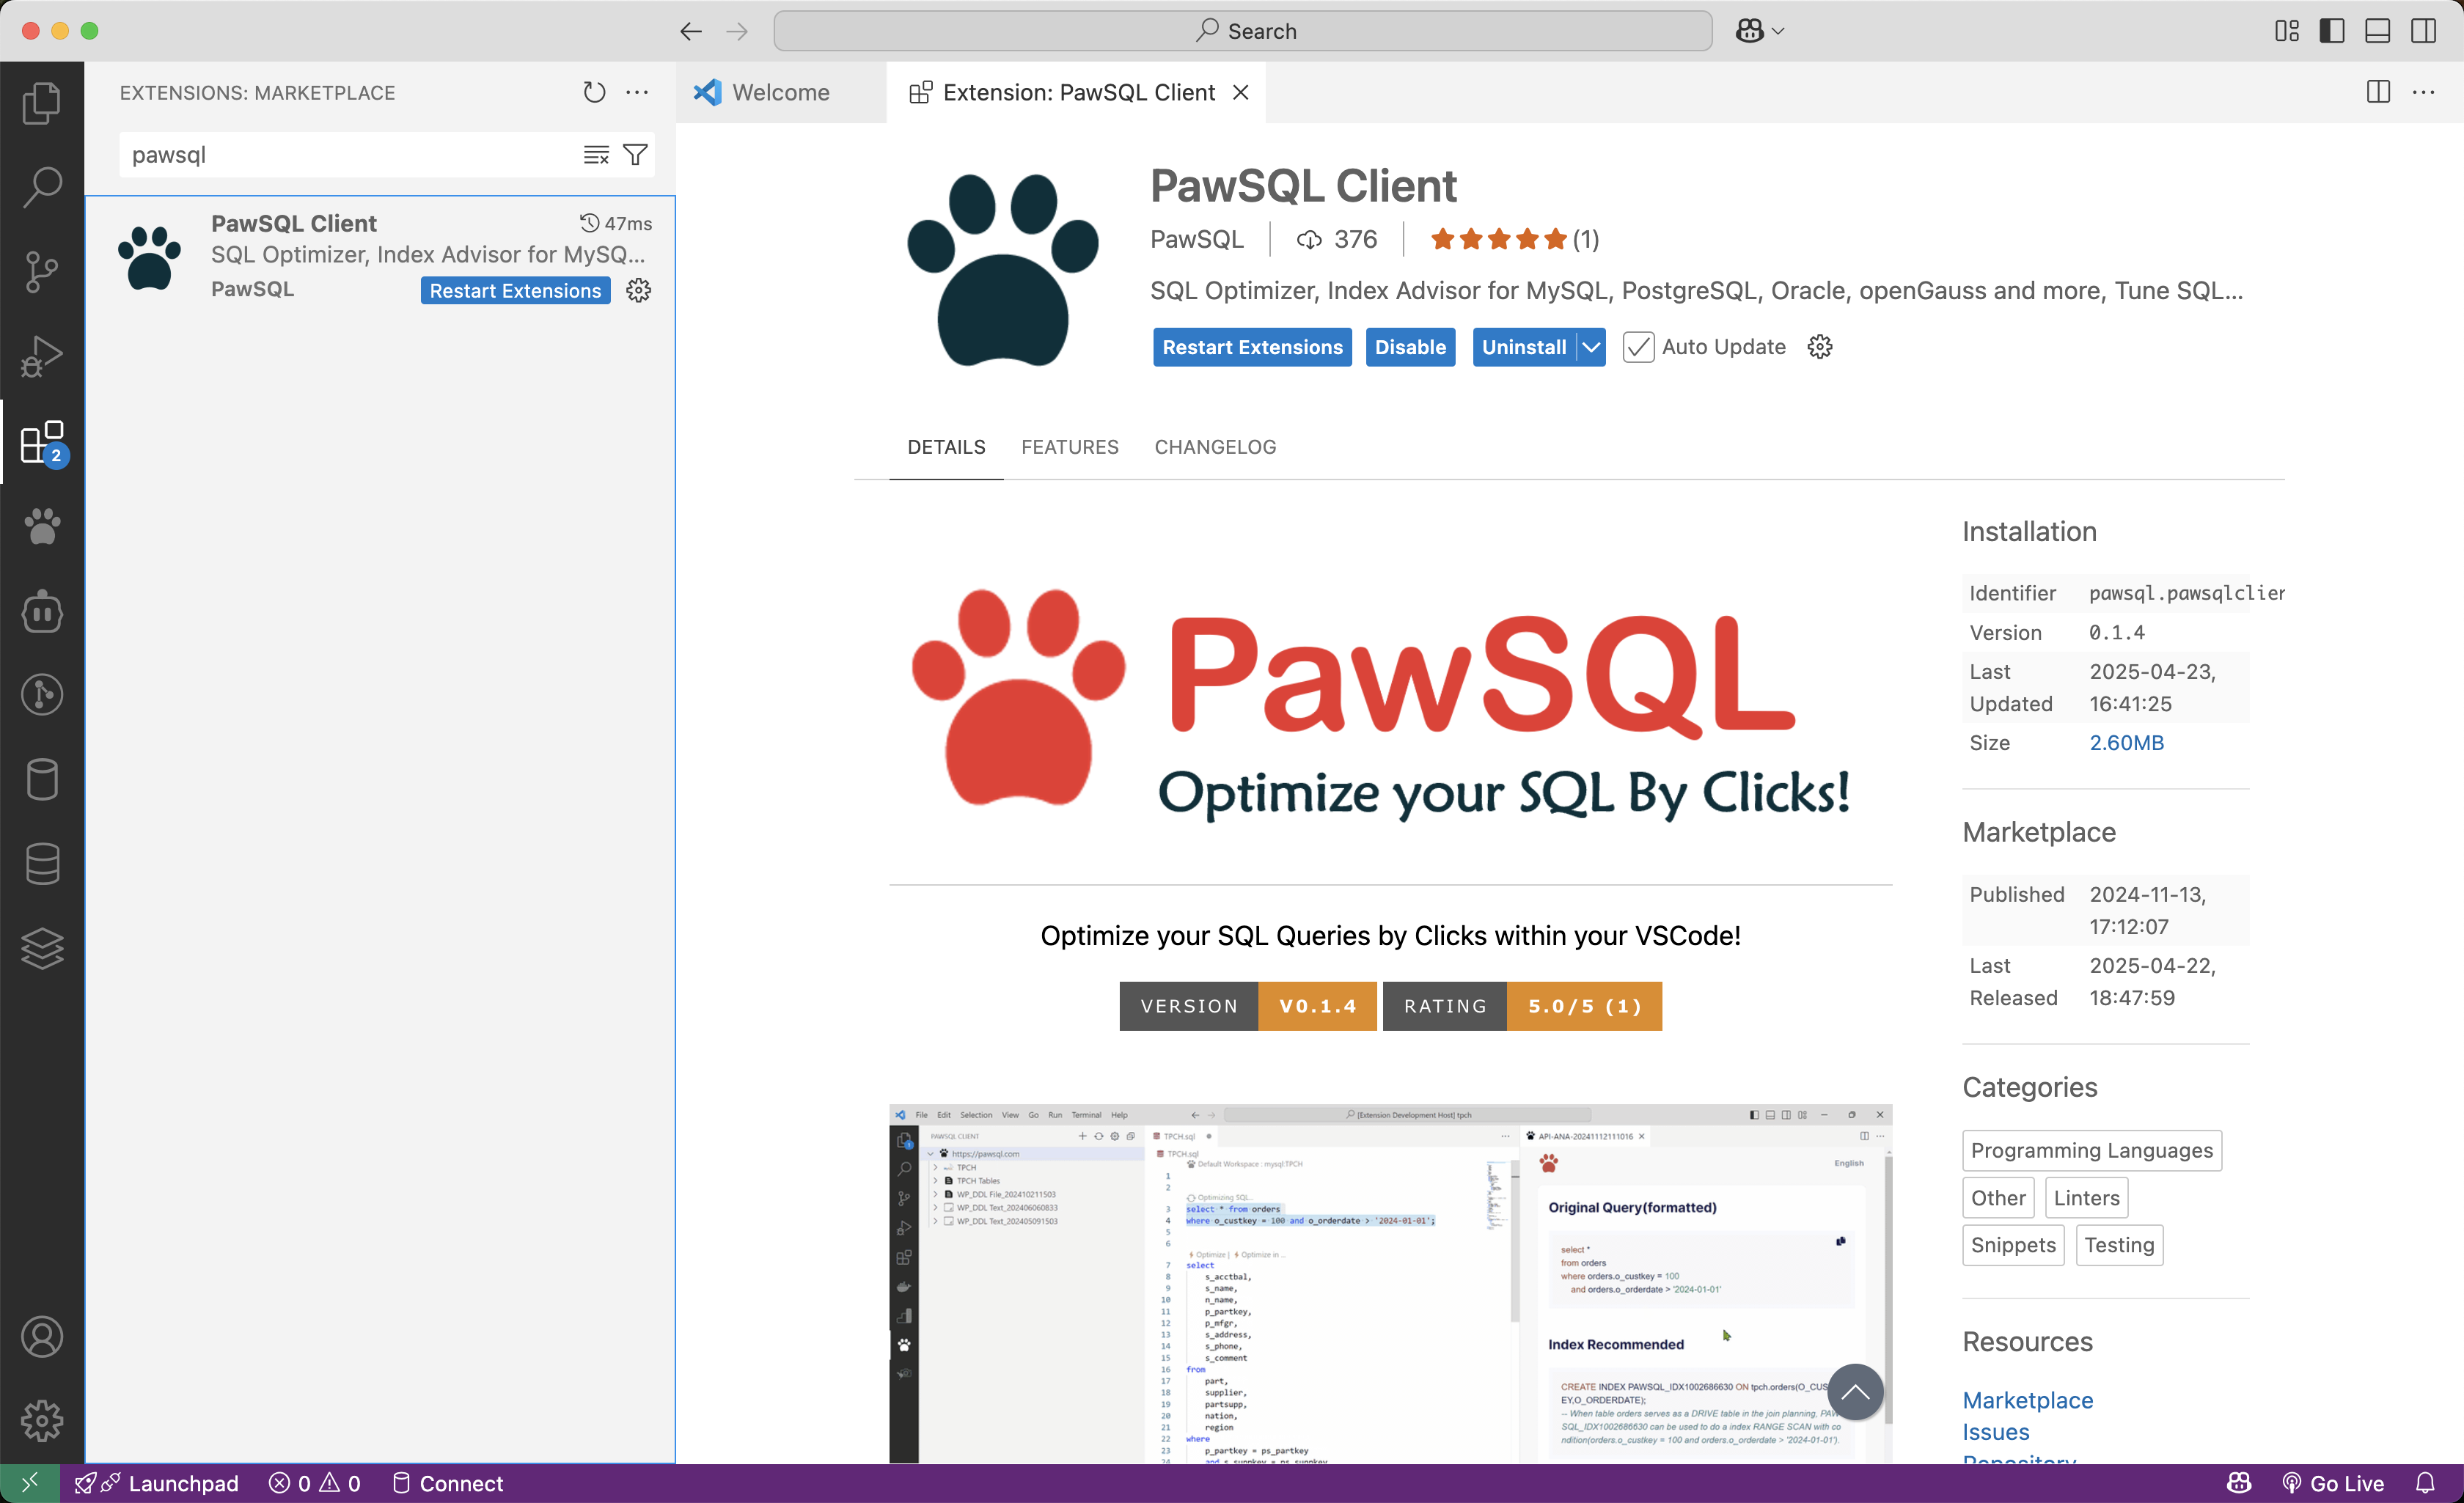Screen dimensions: 2464x1503
Task: Open the Source Control view
Action: (42, 271)
